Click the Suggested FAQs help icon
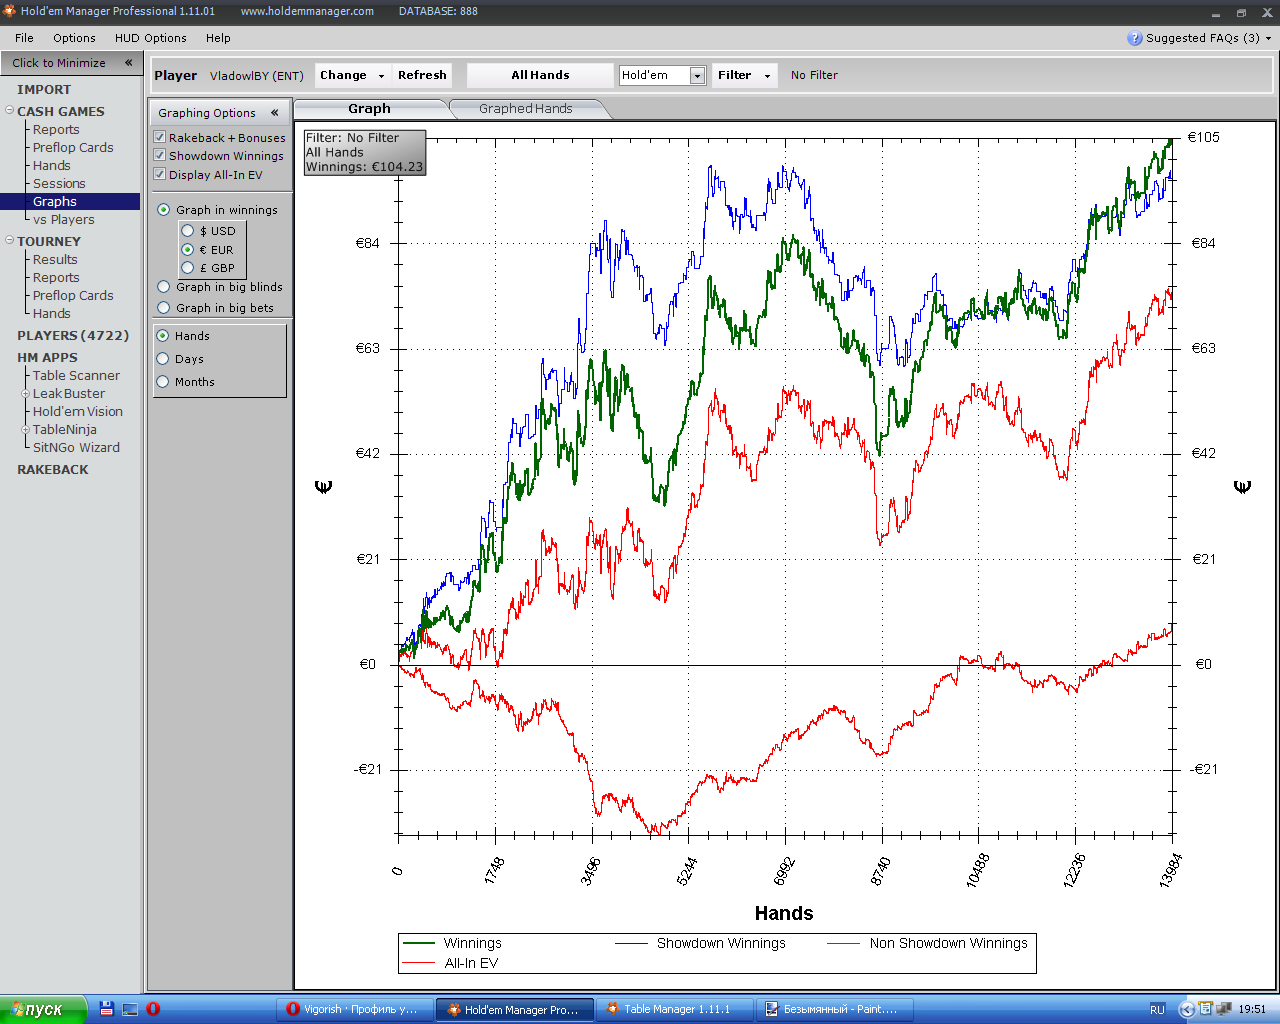Screen dimensions: 1280x1024 point(1134,38)
